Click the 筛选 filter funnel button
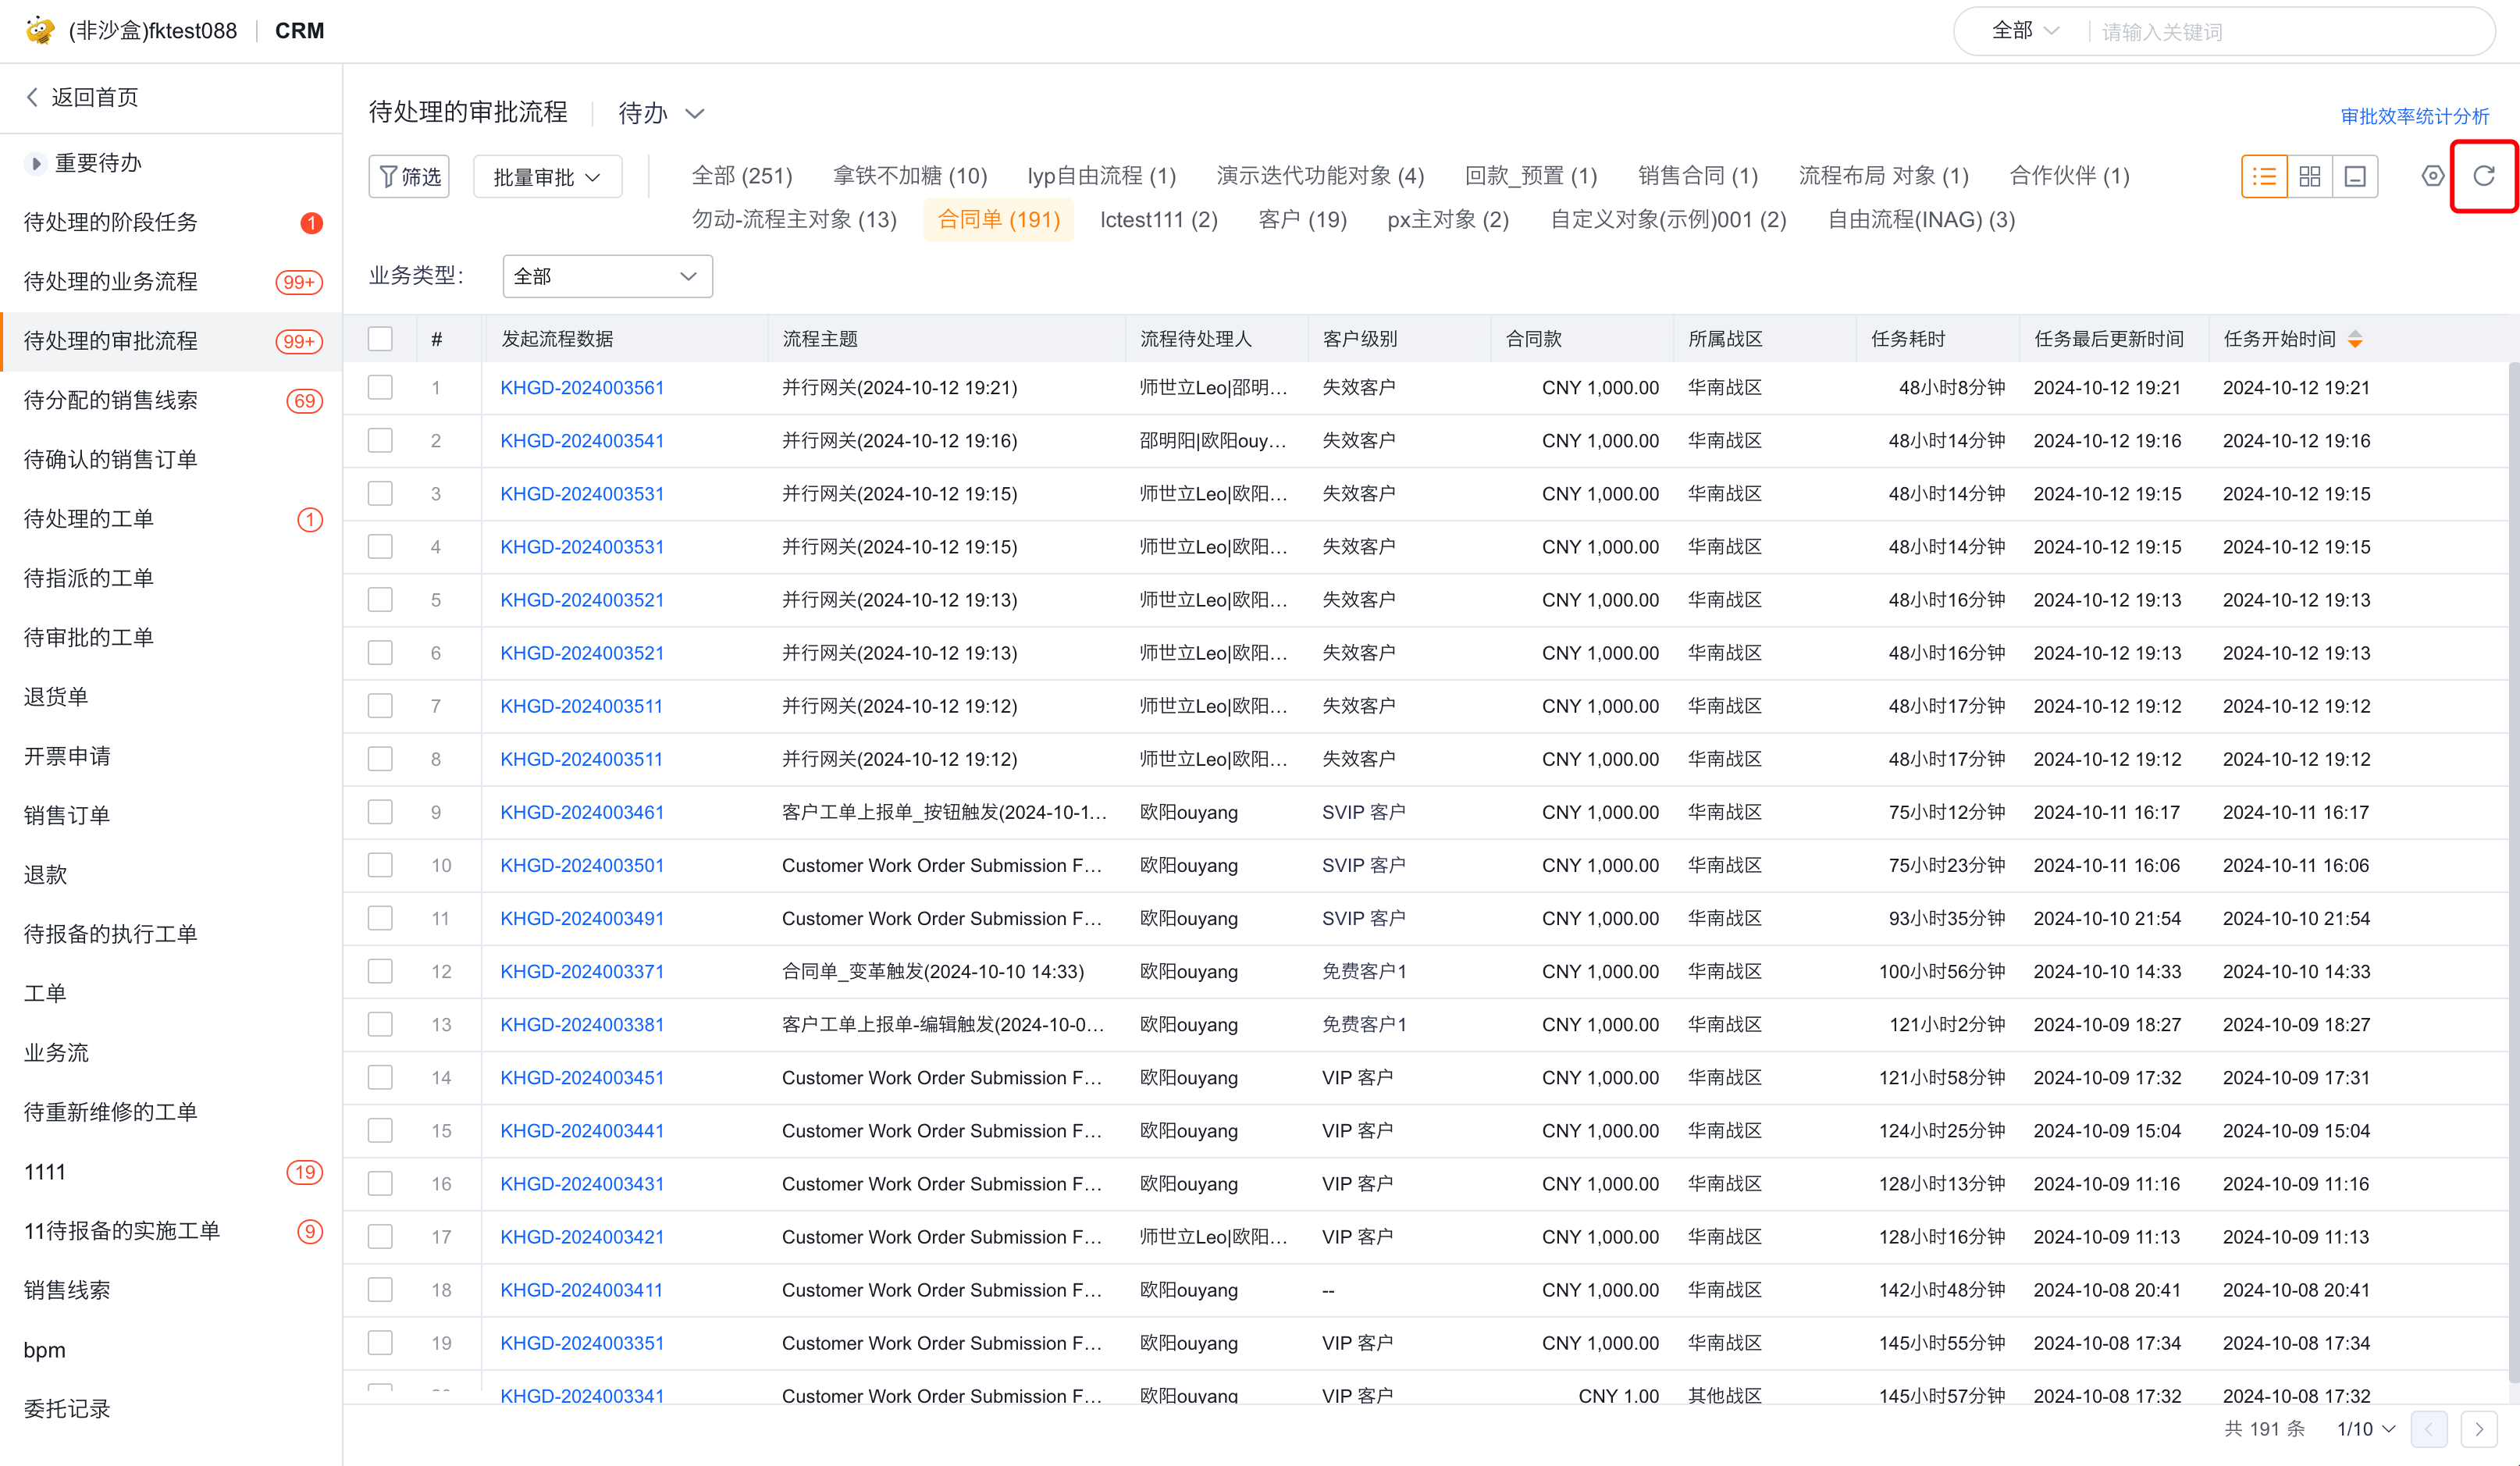 click(x=409, y=177)
